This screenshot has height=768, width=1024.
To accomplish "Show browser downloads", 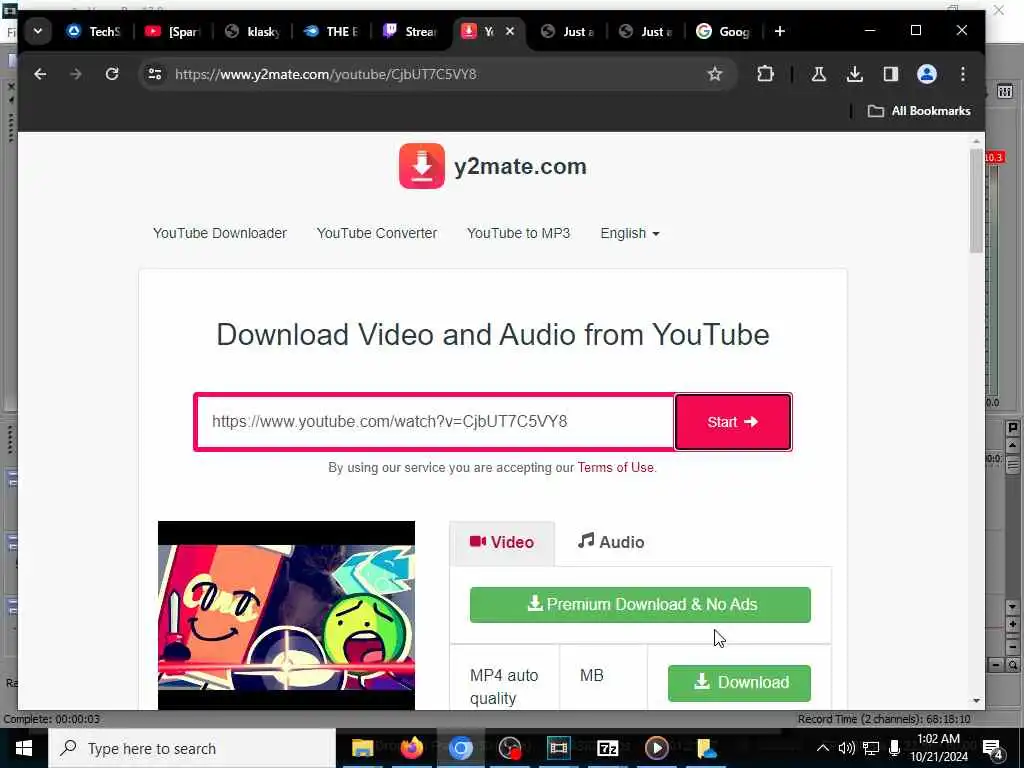I will point(854,74).
